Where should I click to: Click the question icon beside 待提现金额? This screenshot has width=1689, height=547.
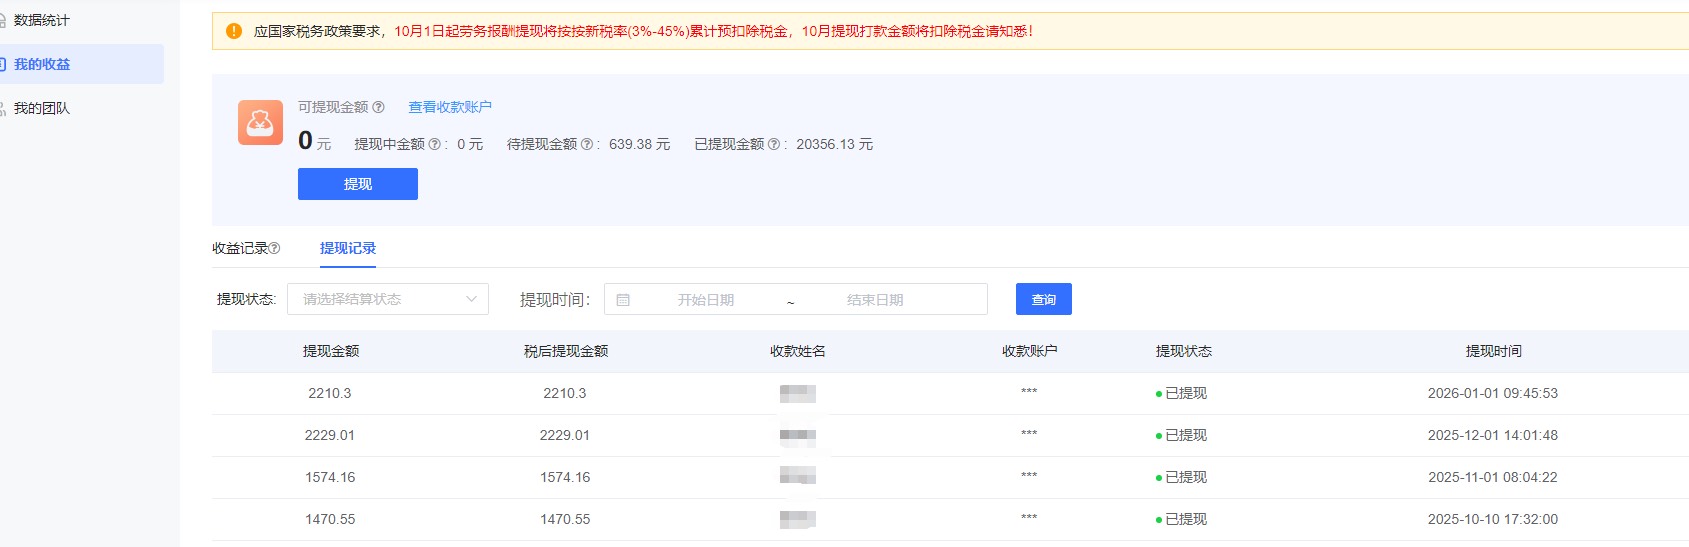coord(587,144)
